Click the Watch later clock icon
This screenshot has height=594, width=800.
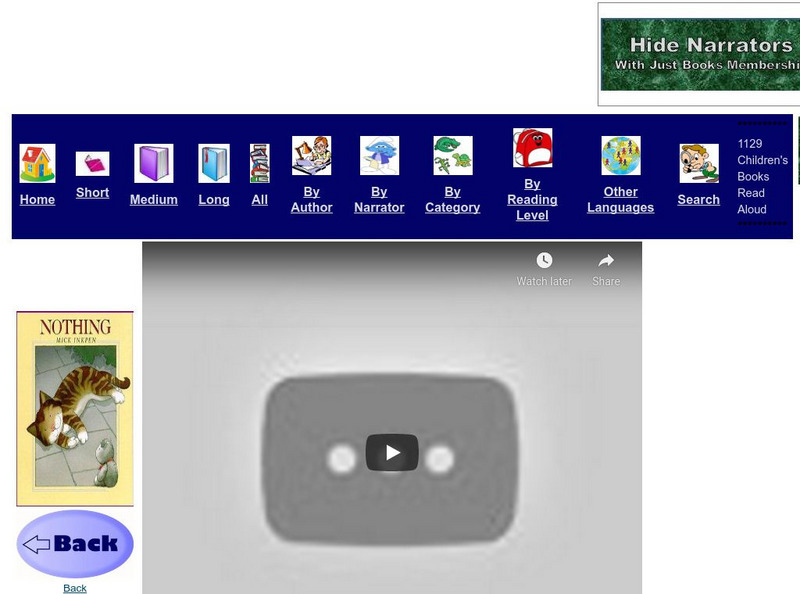544,261
